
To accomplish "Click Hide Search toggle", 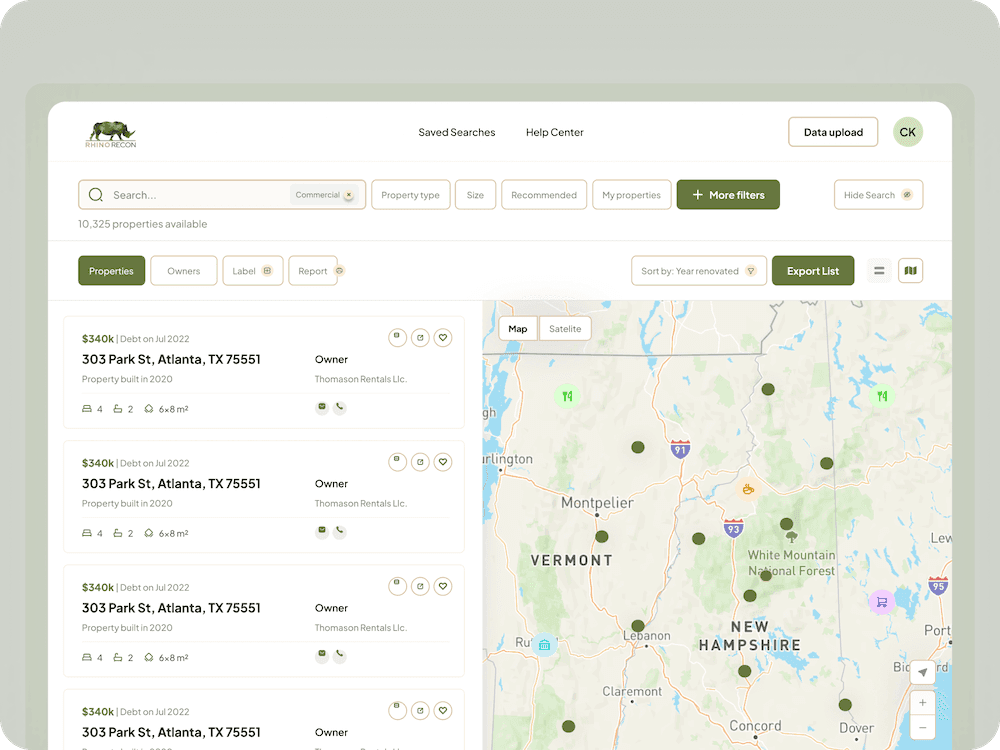I will point(878,195).
